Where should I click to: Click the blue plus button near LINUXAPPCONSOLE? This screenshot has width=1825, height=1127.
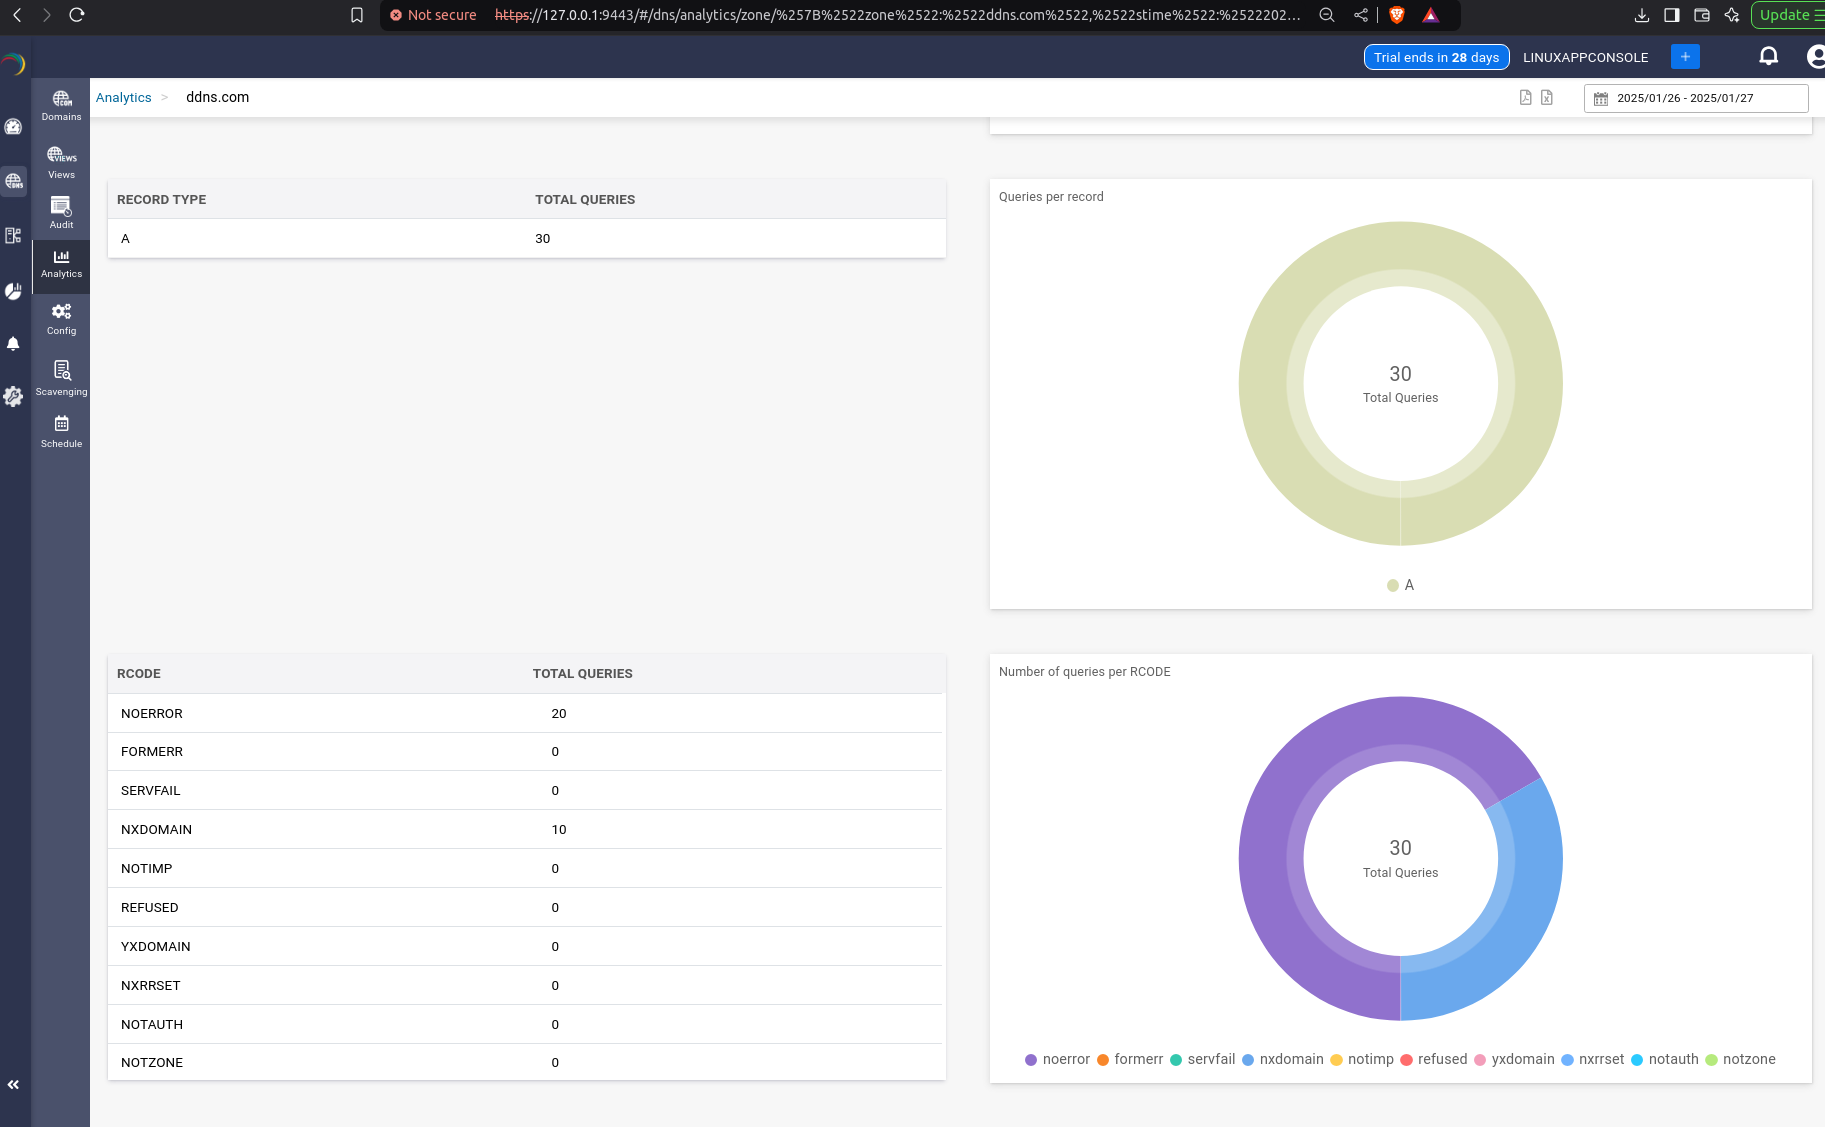[x=1684, y=56]
